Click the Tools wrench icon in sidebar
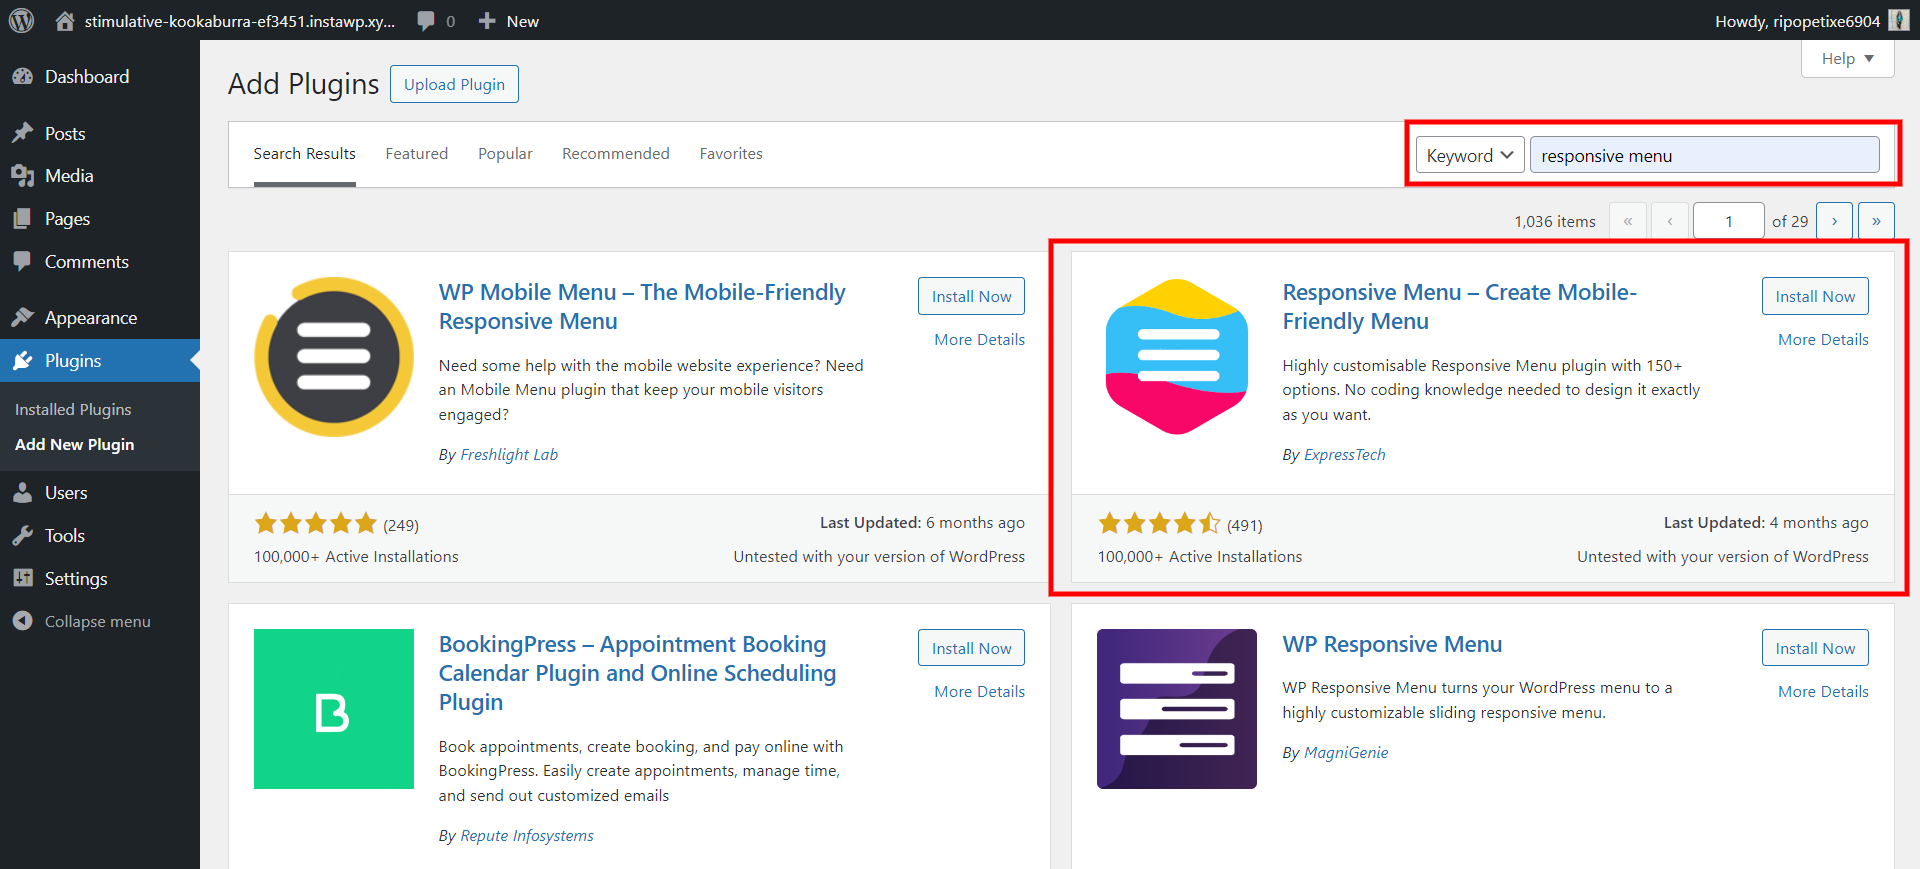This screenshot has height=869, width=1920. pyautogui.click(x=22, y=536)
